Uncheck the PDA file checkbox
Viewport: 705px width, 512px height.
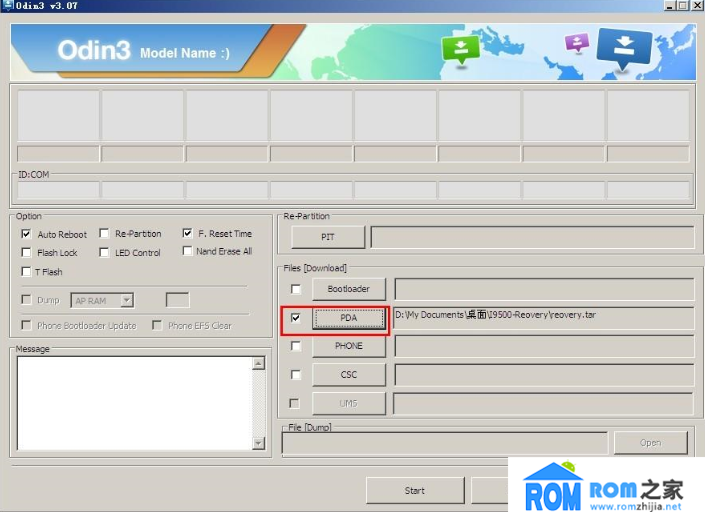[295, 318]
